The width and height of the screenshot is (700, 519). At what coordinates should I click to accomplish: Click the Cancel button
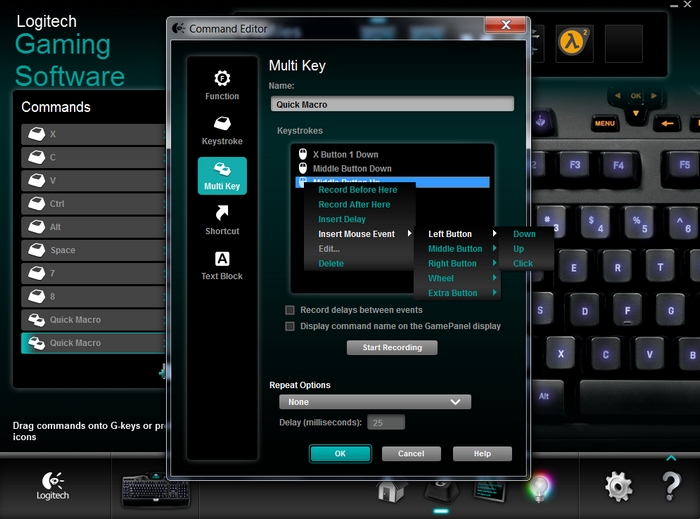point(411,453)
